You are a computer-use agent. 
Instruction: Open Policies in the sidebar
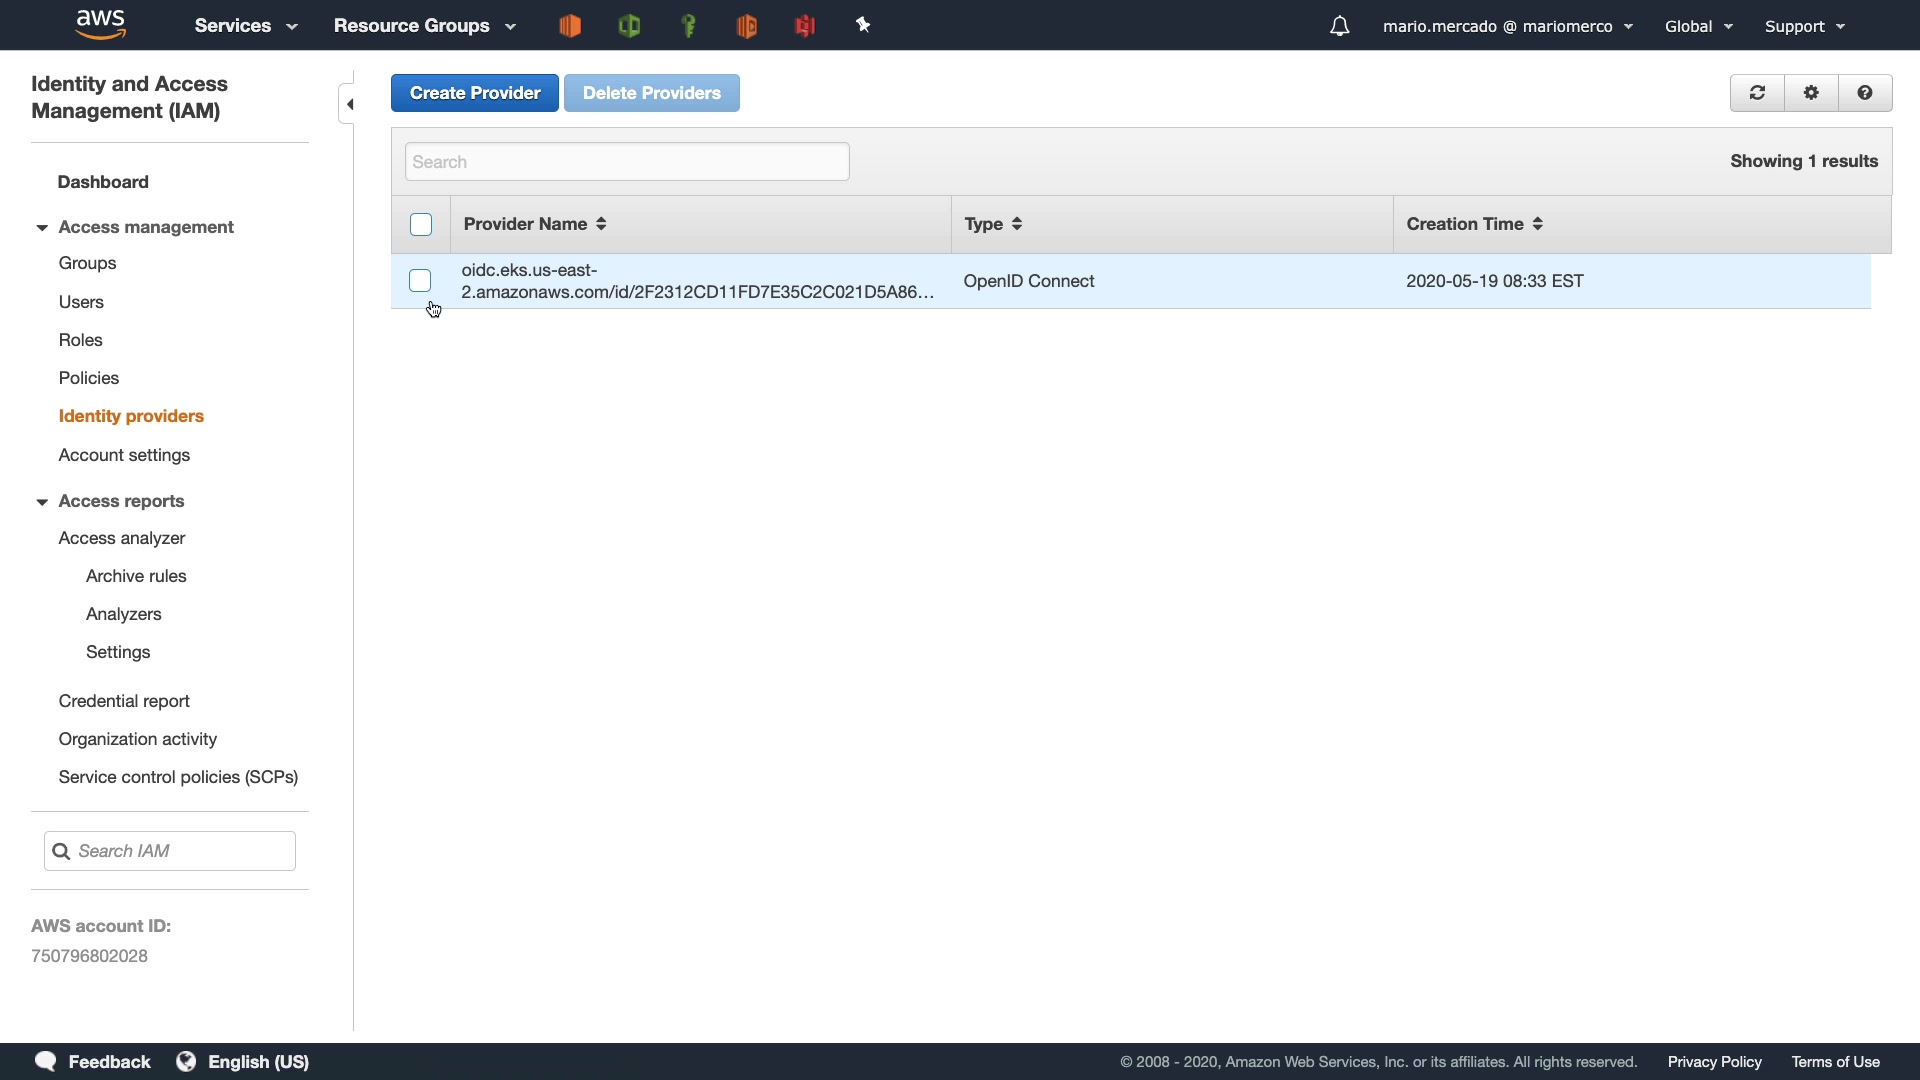click(89, 378)
